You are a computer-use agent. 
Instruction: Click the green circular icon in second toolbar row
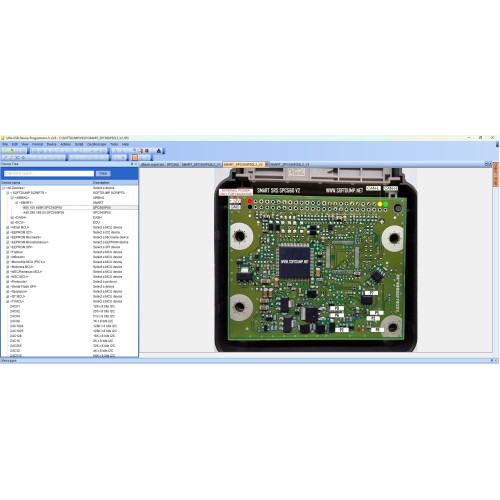[x=23, y=157]
